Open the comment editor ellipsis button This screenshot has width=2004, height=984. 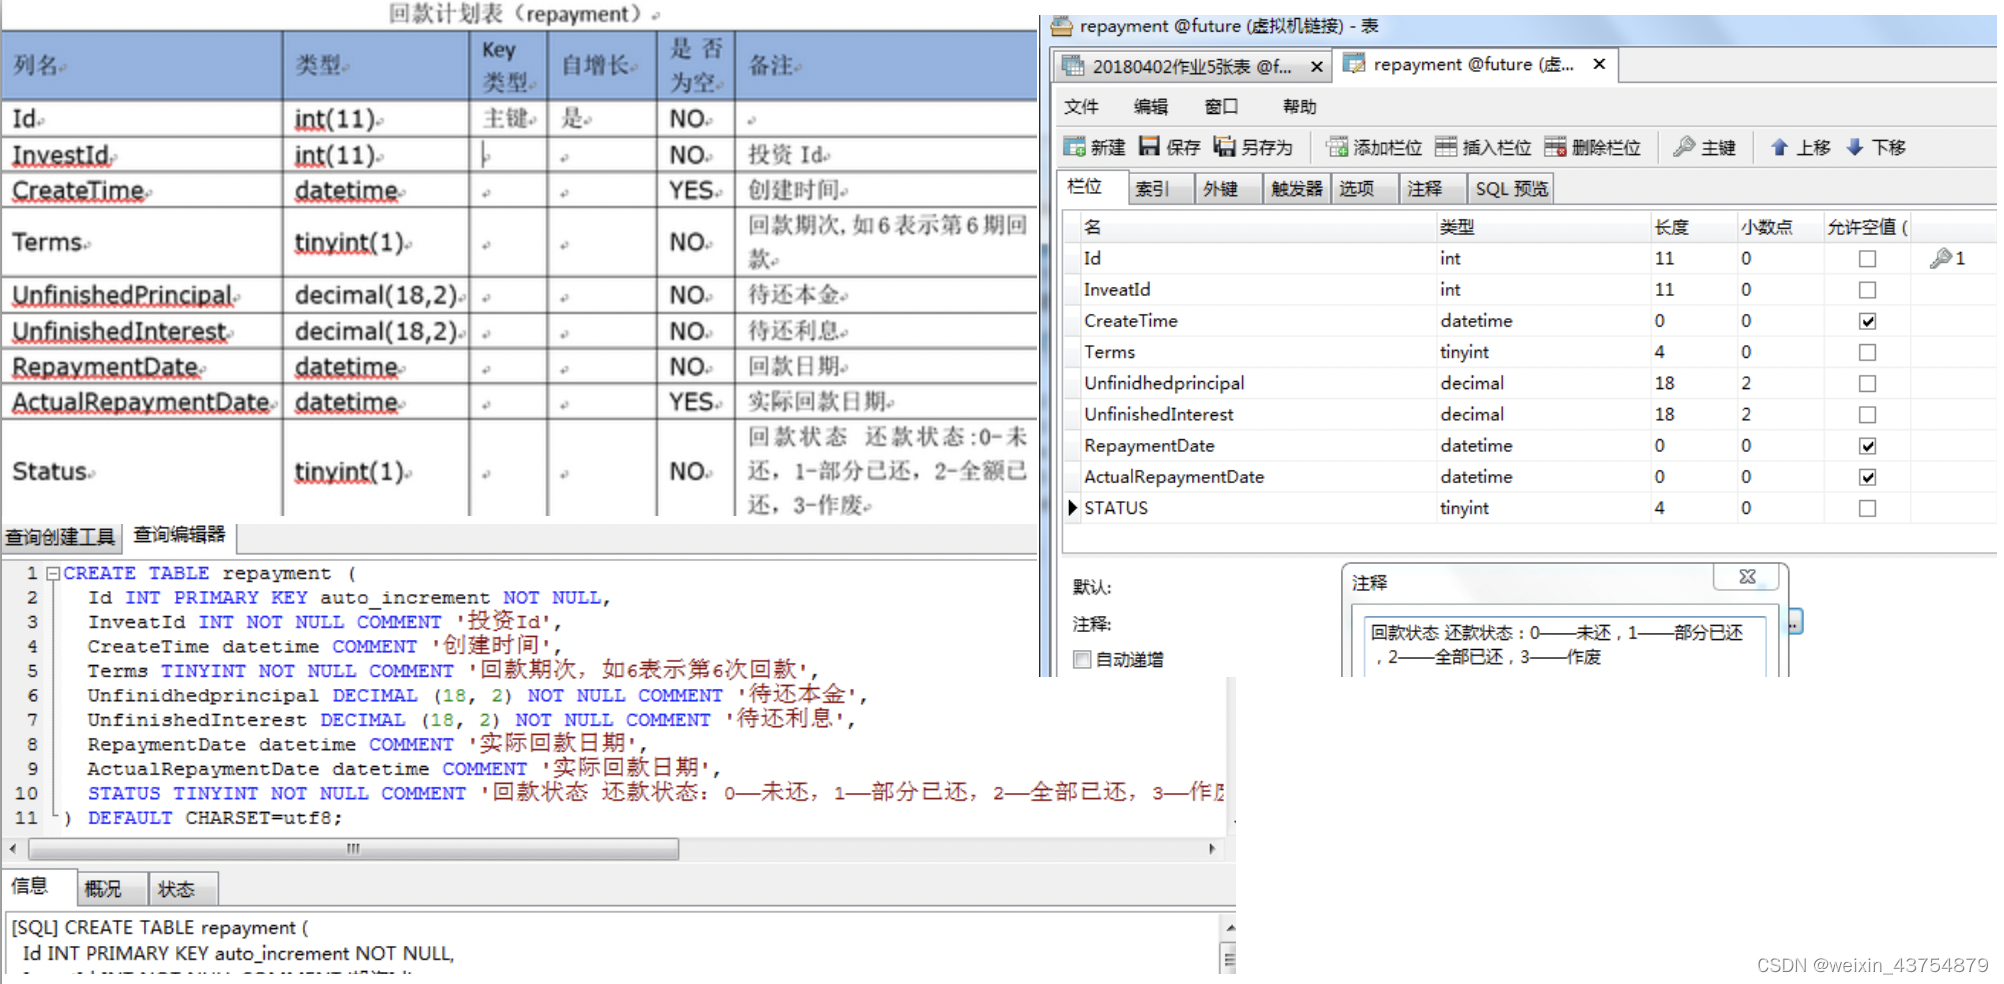[x=1796, y=622]
